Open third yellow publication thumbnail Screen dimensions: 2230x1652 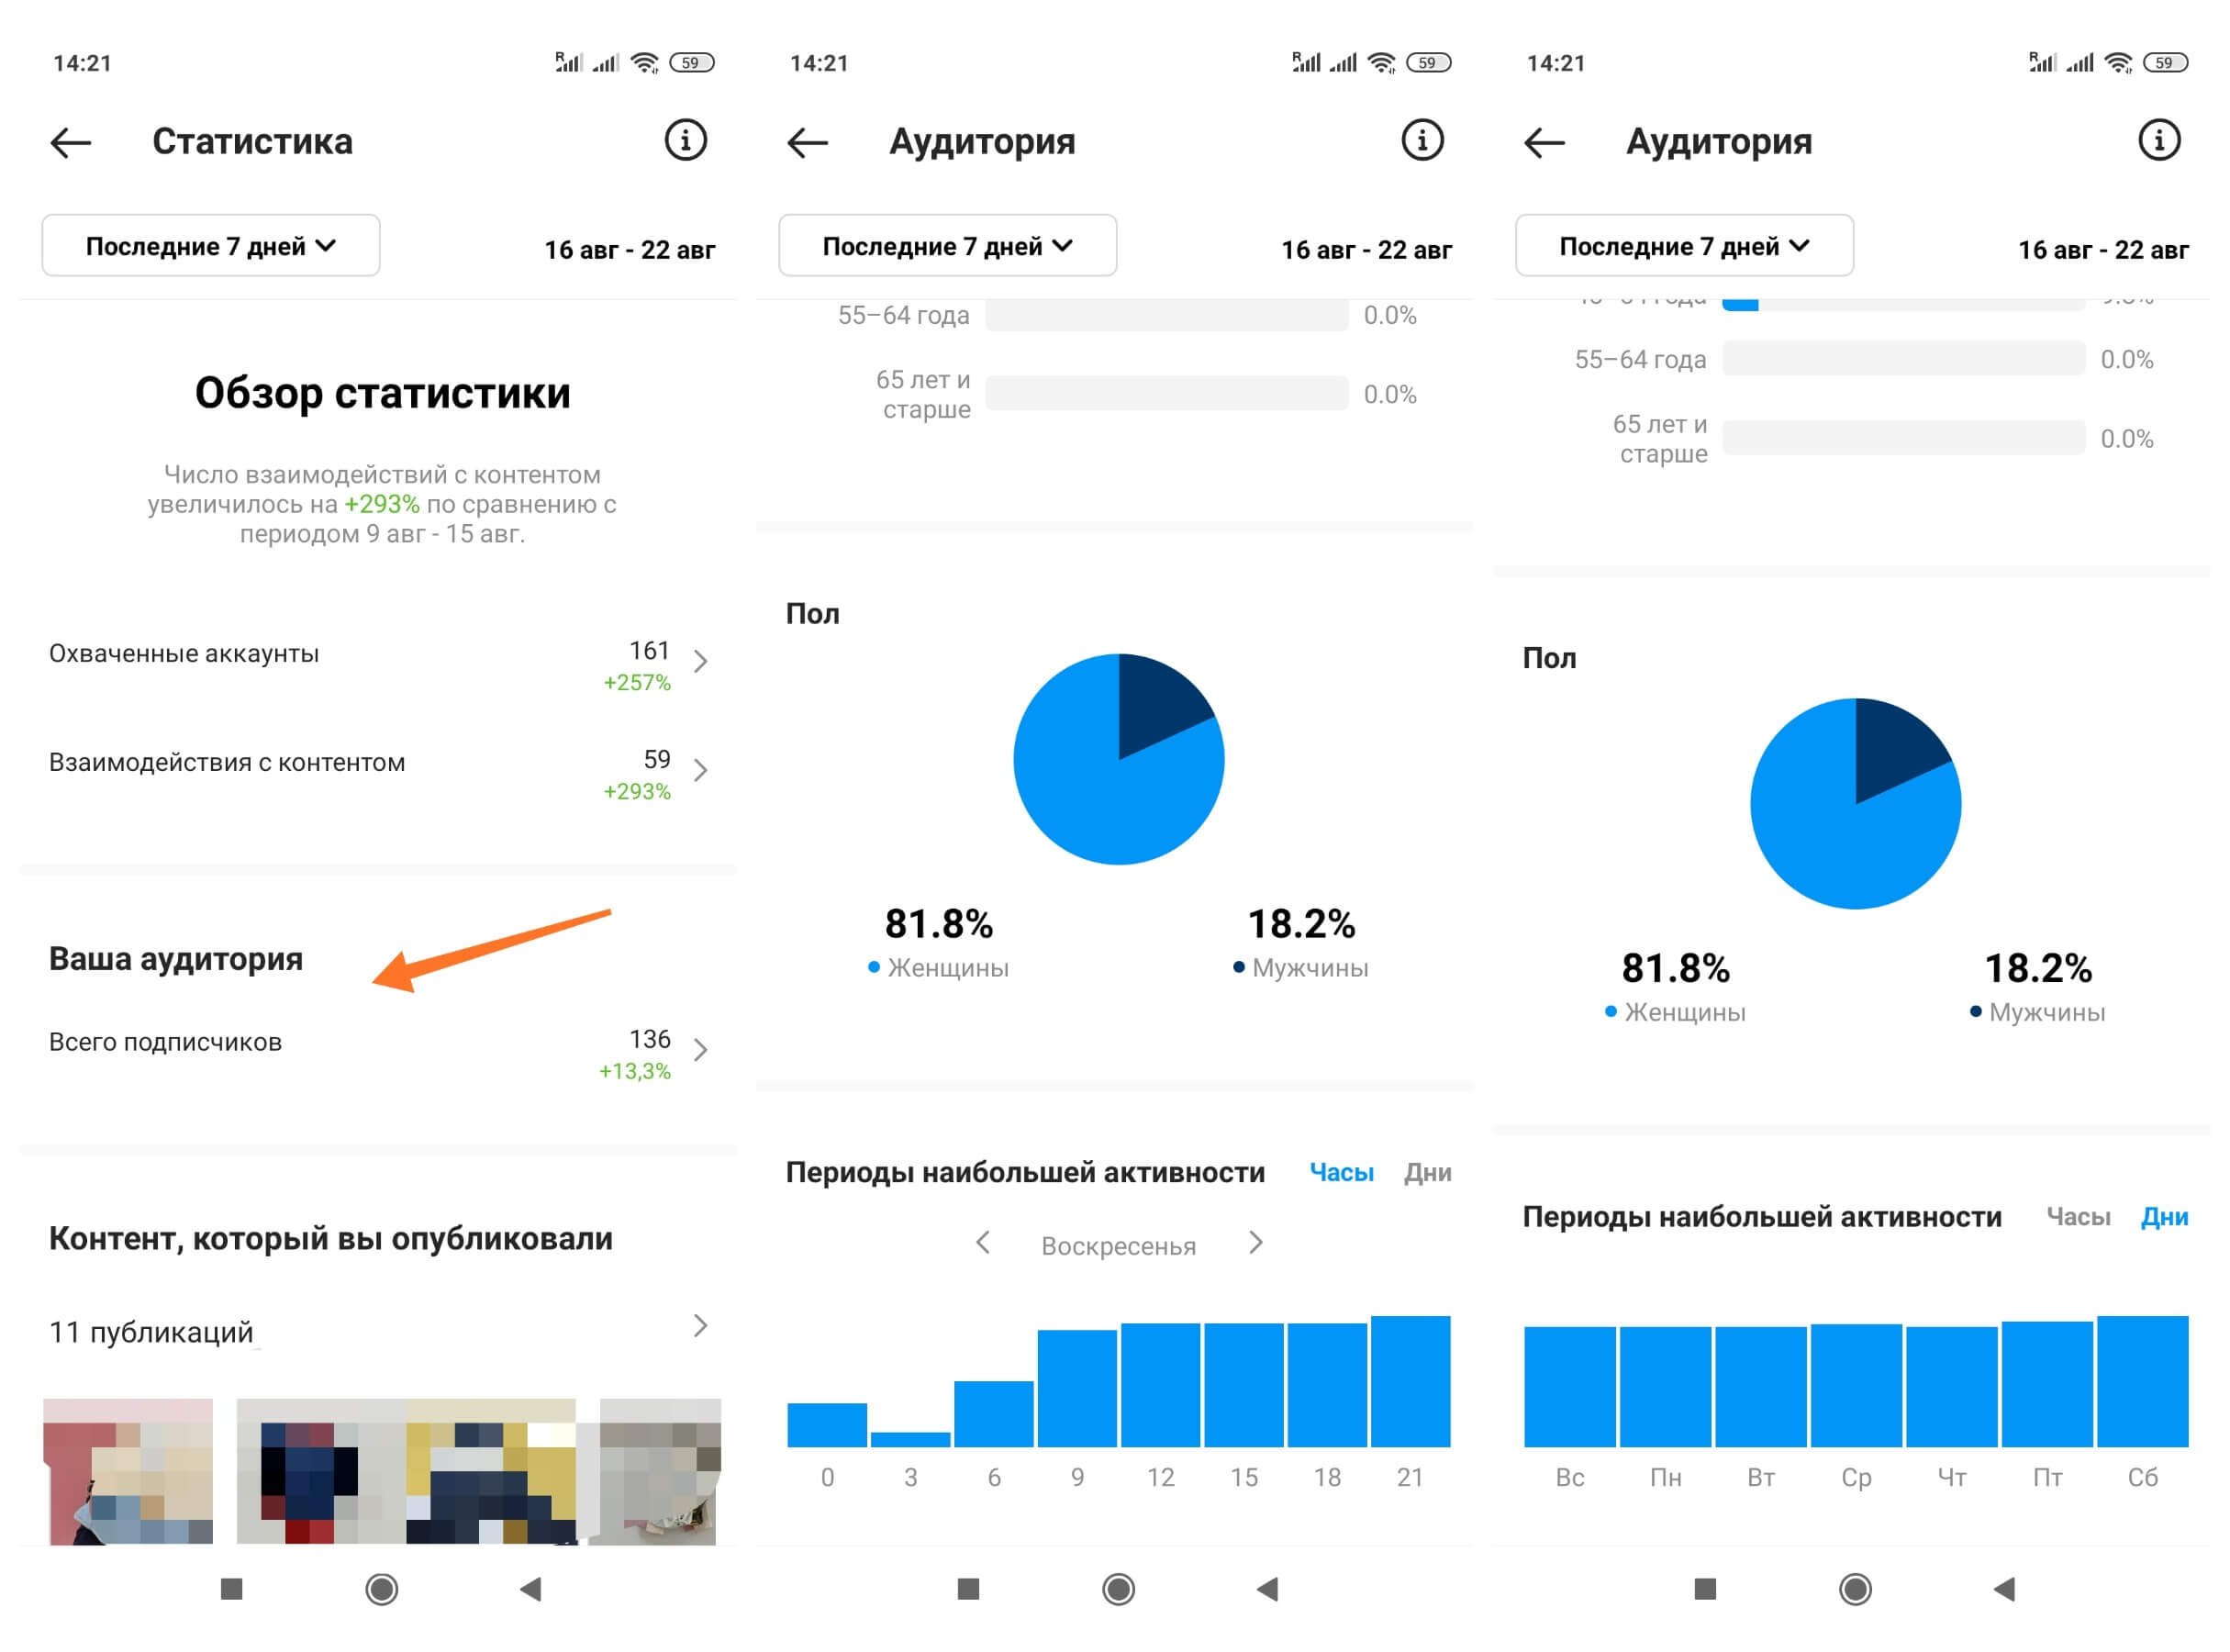pos(491,1473)
